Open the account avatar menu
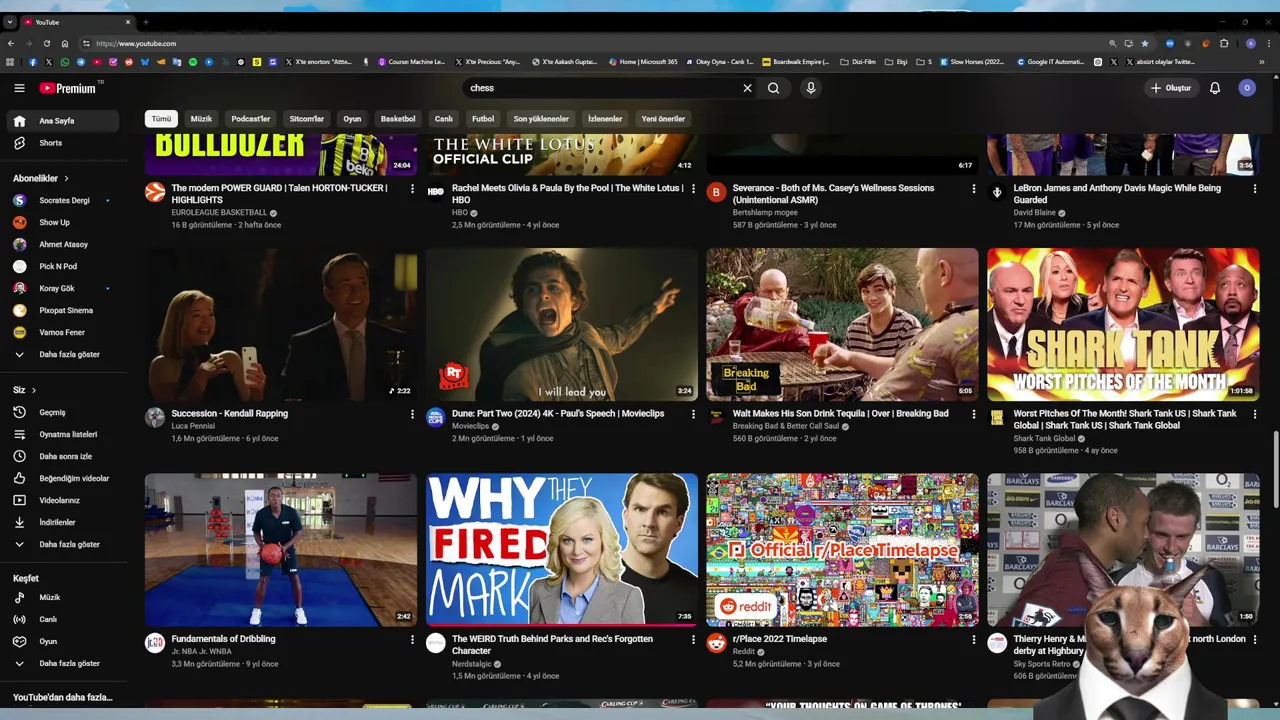 (1247, 88)
